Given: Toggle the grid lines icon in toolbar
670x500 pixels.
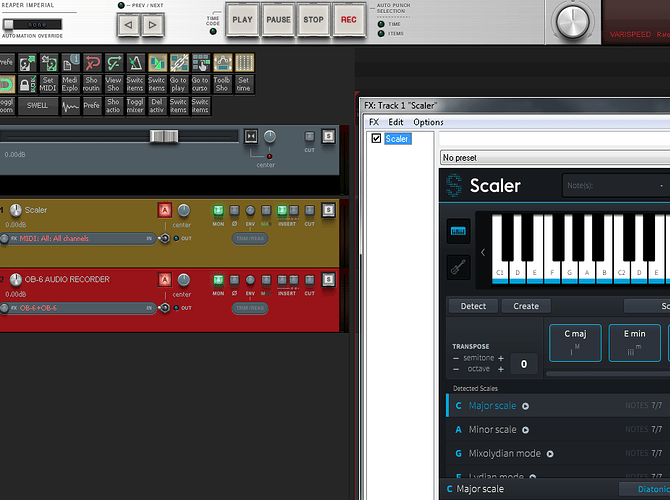Looking at the screenshot, I should 244,63.
